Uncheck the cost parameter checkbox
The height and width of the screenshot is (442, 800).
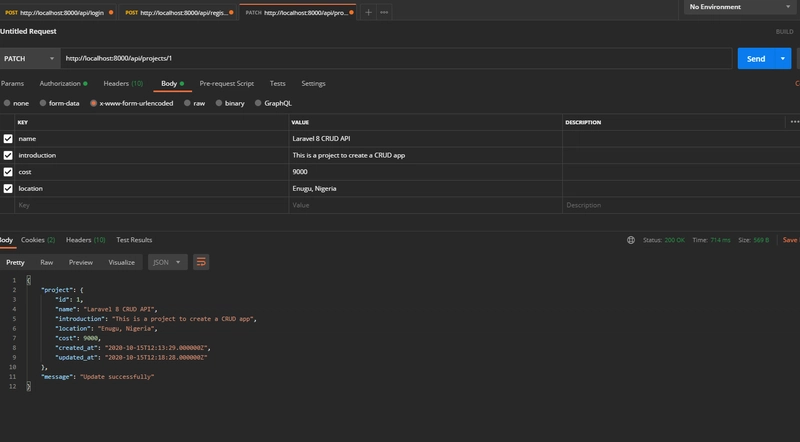point(8,172)
